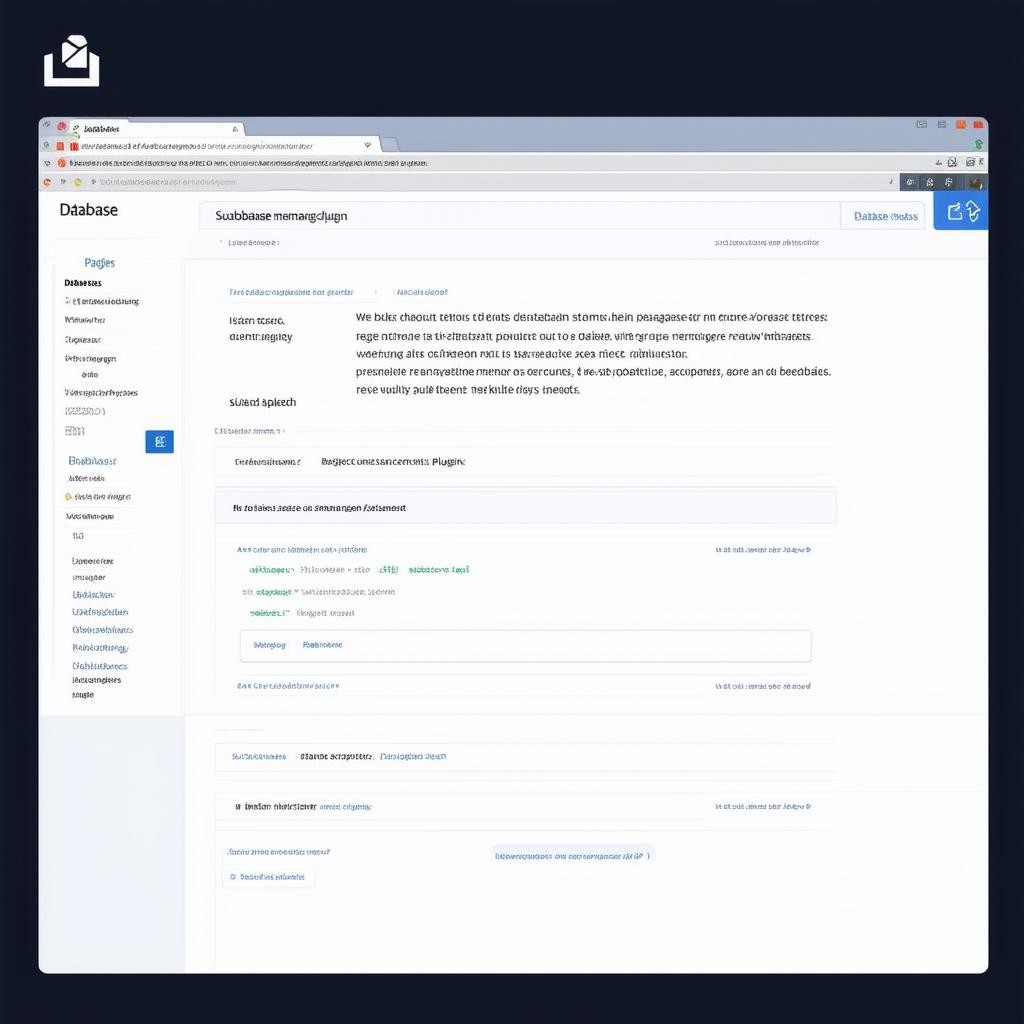Click the small outlined button at bottom left of content
This screenshot has width=1024, height=1024.
pyautogui.click(x=267, y=877)
